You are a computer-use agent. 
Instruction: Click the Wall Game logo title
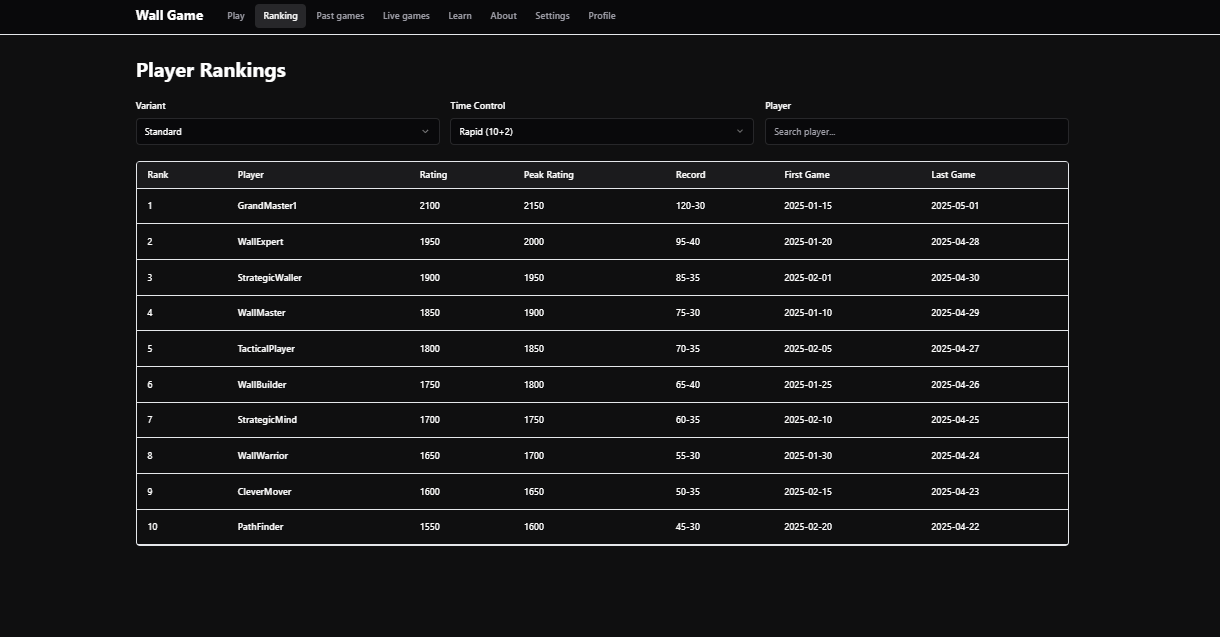point(169,15)
